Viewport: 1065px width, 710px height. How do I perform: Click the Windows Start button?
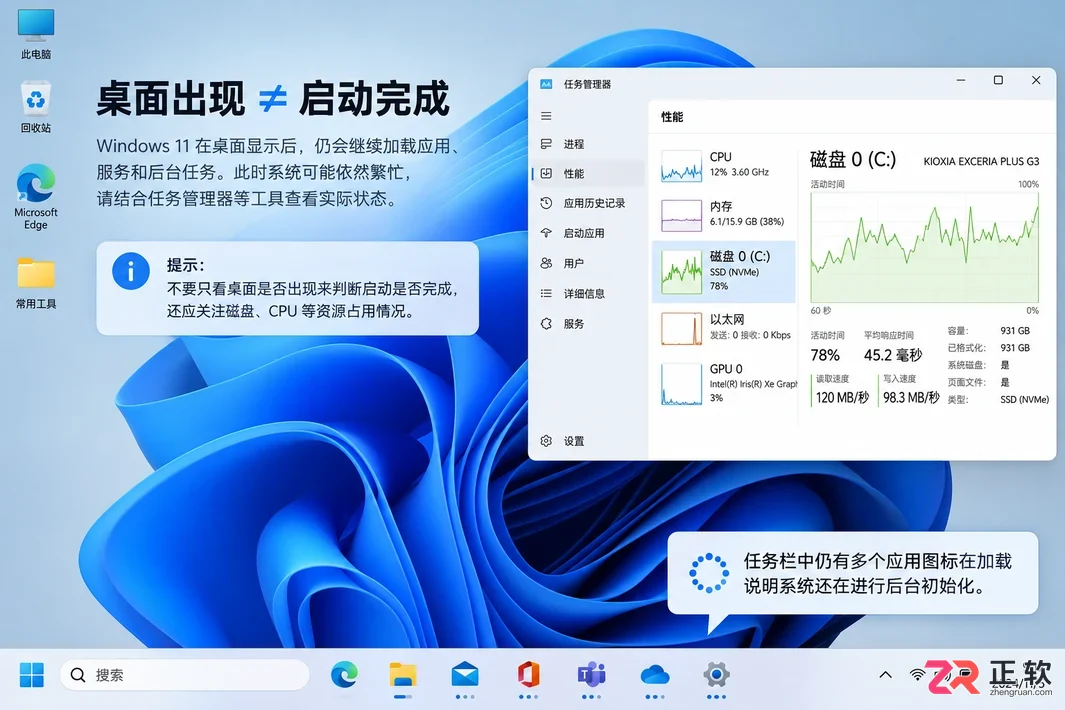pyautogui.click(x=31, y=675)
